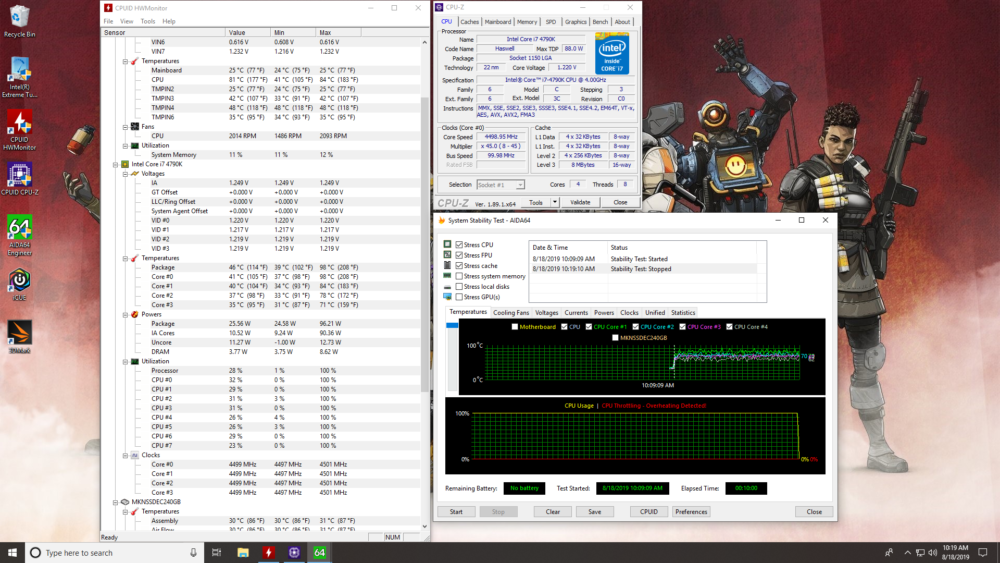This screenshot has width=1000, height=563.
Task: Enable Motherboard graph checkbox
Action: pyautogui.click(x=515, y=326)
